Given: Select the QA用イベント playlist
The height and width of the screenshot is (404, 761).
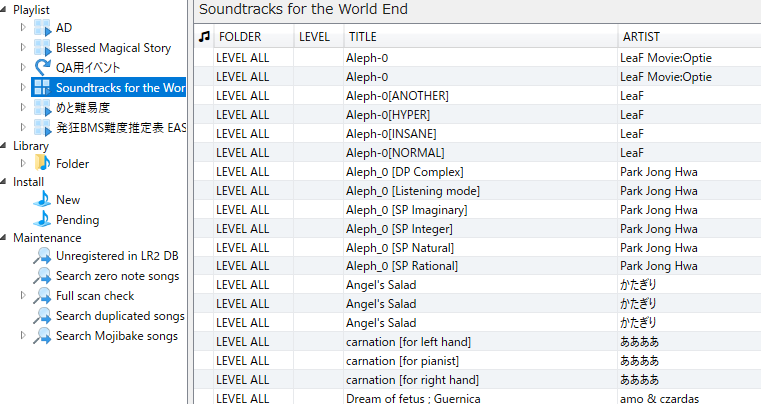Looking at the screenshot, I should [88, 67].
